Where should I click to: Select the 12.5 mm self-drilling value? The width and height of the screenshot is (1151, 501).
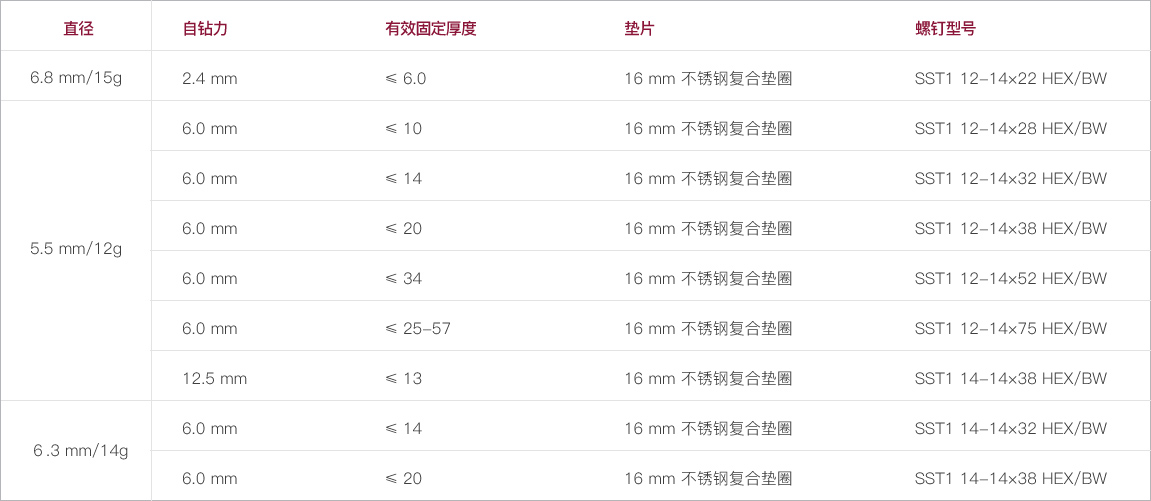coord(214,379)
